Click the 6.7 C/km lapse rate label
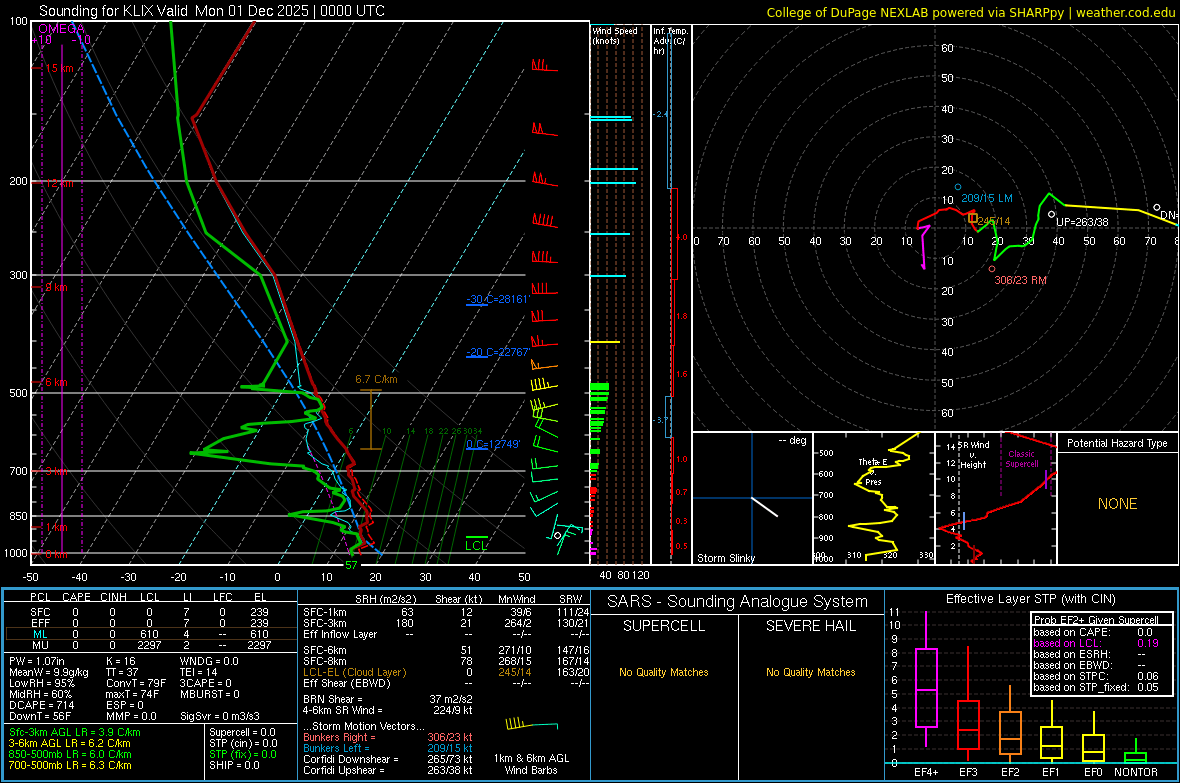 (x=376, y=379)
